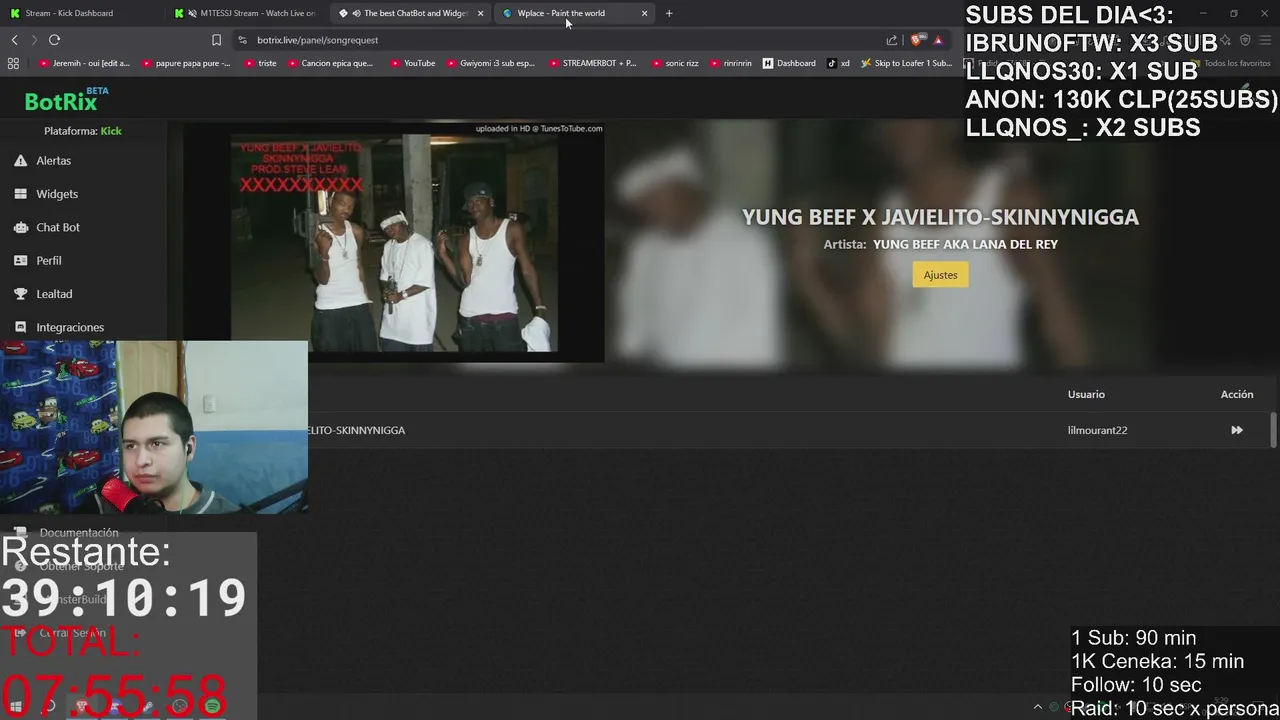Viewport: 1280px width, 720px height.
Task: Open the Skip to Loafer bookmark
Action: point(906,63)
